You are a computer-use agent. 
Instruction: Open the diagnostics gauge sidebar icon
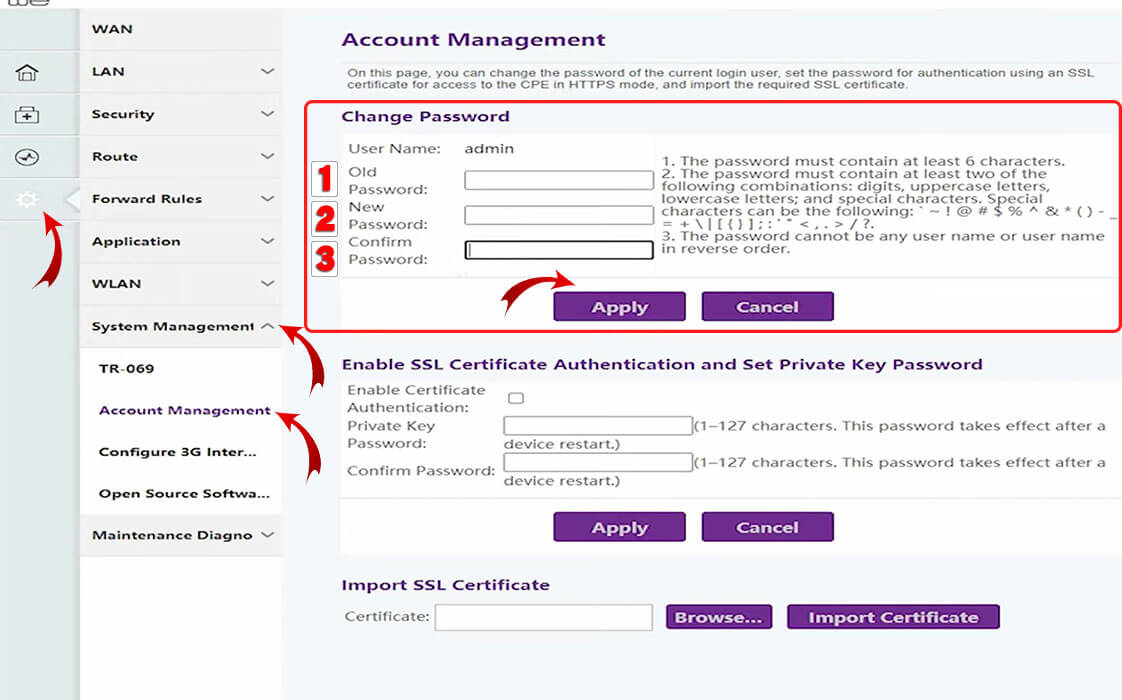[x=27, y=157]
